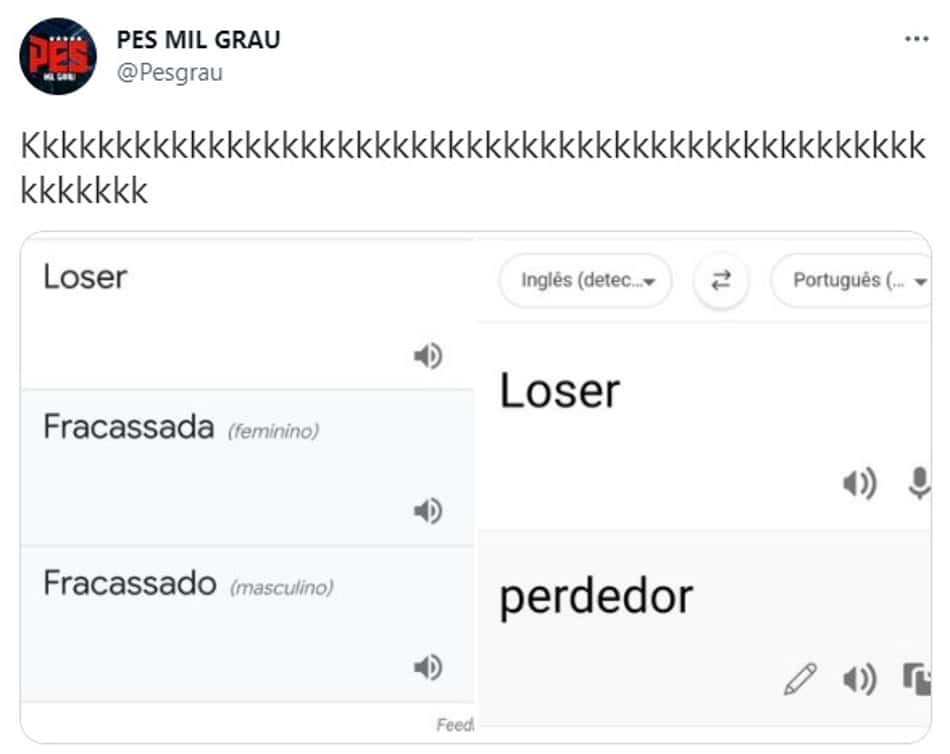
Task: Open the tweet's three-dot more options menu
Action: pyautogui.click(x=916, y=39)
